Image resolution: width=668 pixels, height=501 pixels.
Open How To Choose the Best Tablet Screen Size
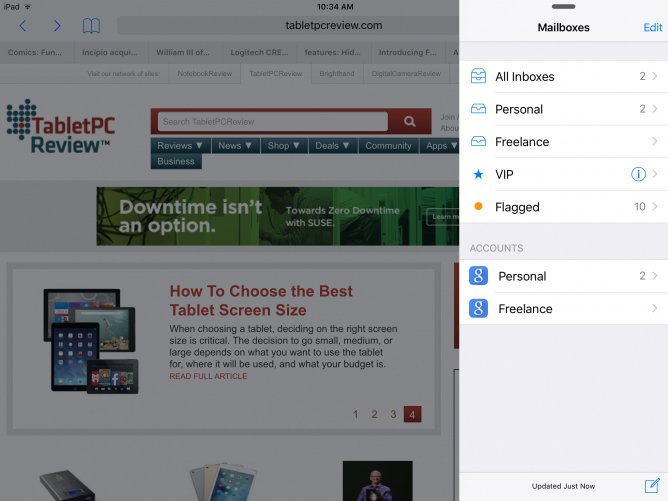pos(261,300)
